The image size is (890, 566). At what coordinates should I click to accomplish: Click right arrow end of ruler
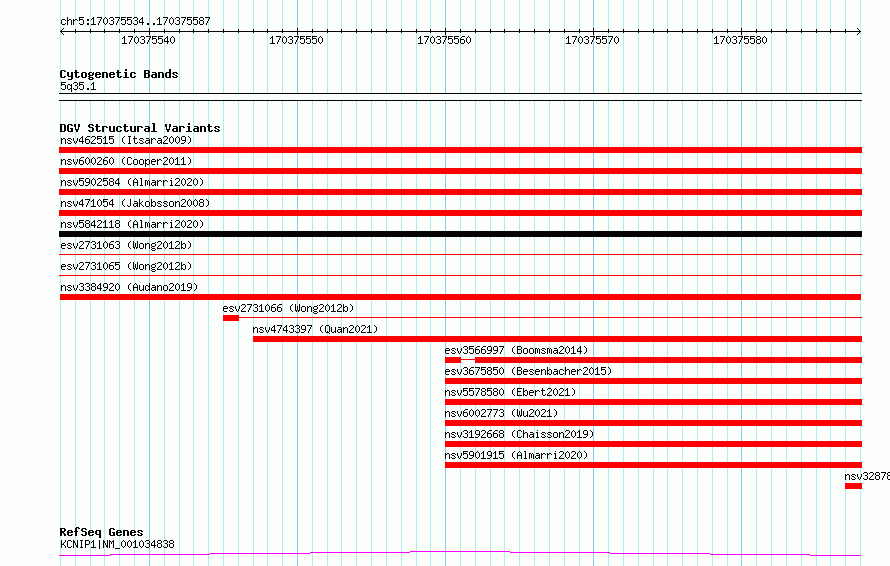pos(859,31)
